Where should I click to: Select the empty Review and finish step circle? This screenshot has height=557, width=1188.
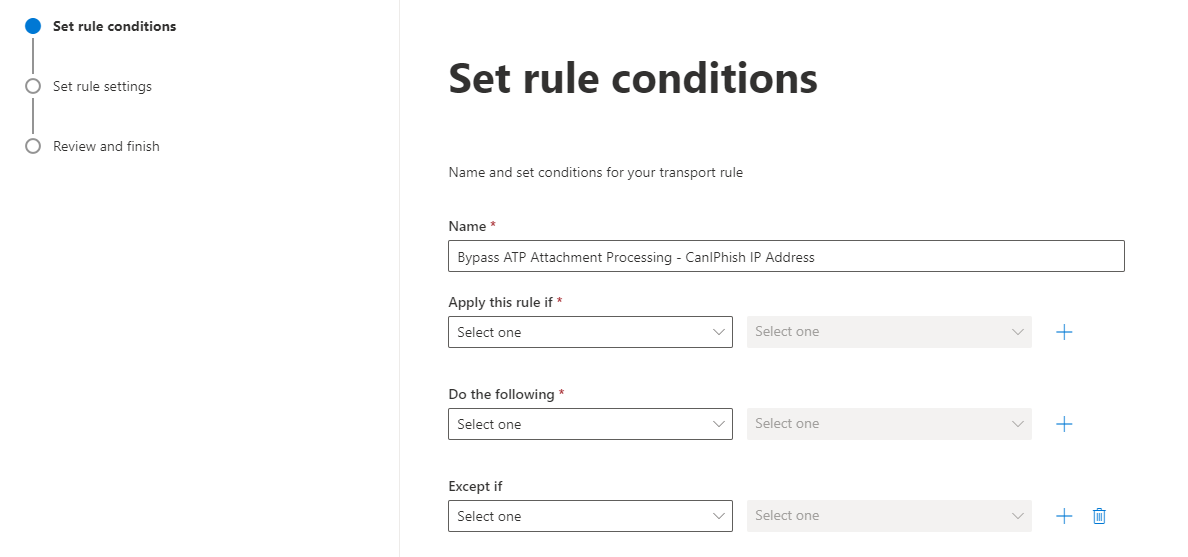[x=33, y=146]
